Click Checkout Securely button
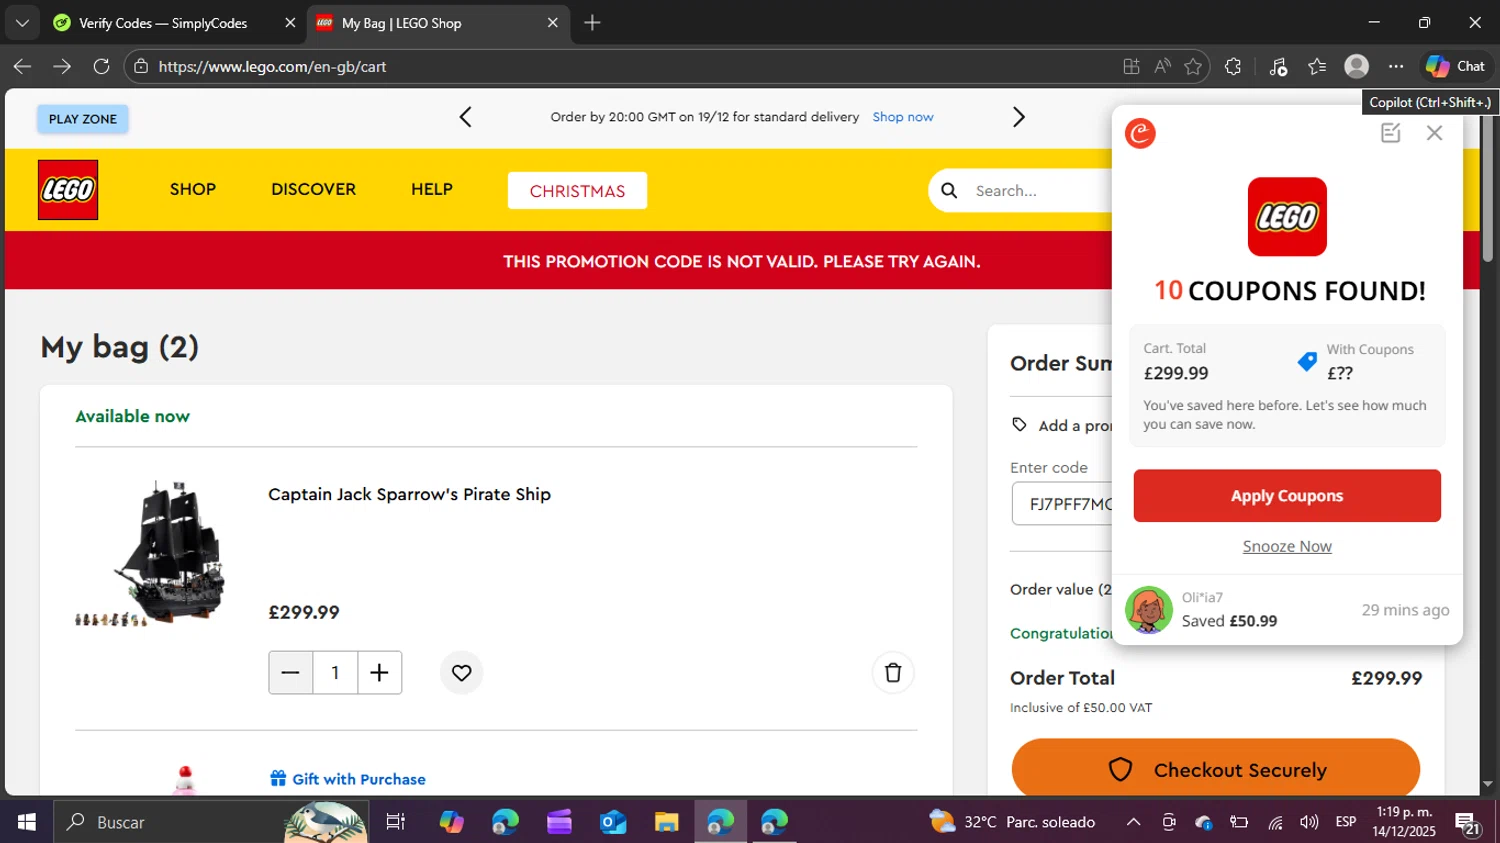The height and width of the screenshot is (843, 1500). pyautogui.click(x=1216, y=769)
